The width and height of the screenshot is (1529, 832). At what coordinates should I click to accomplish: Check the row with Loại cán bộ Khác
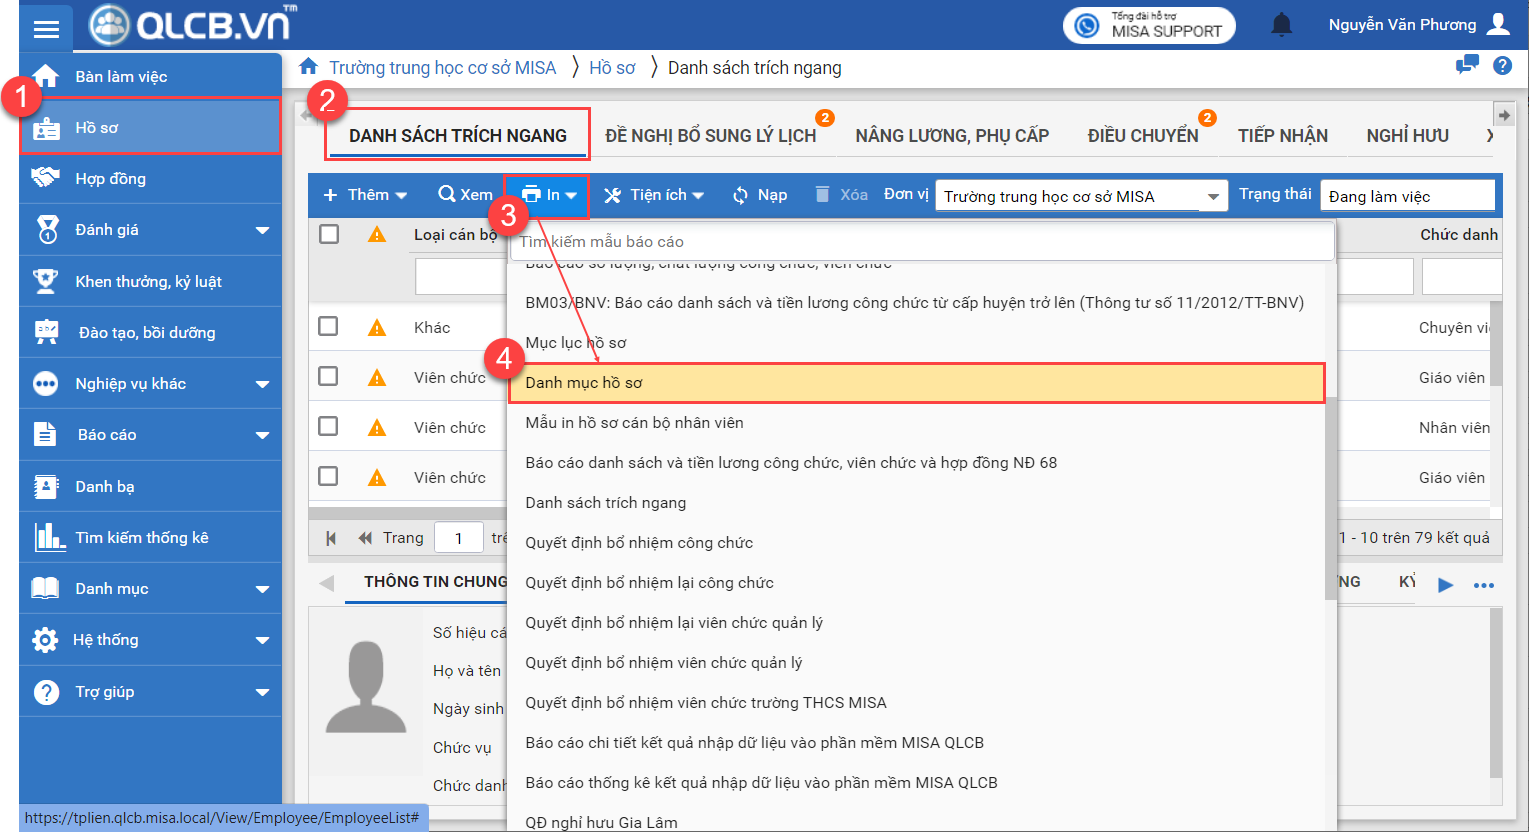tap(328, 327)
